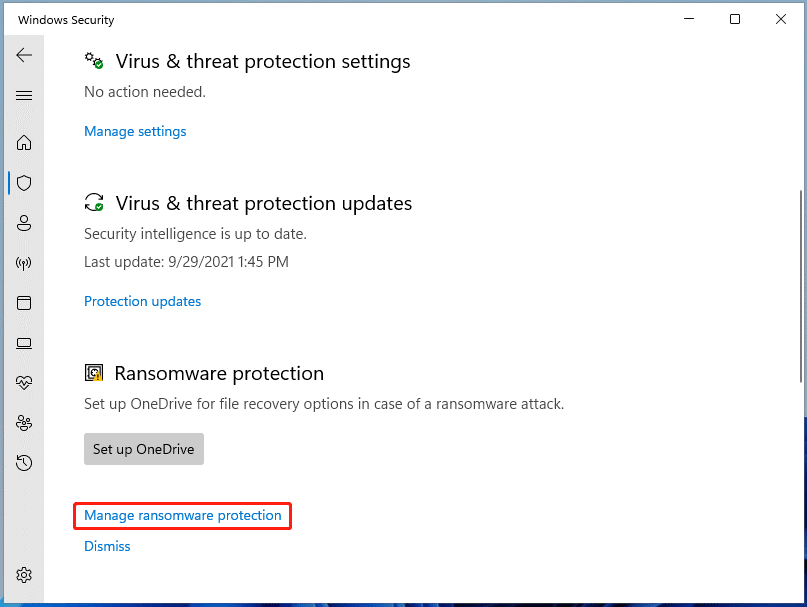Navigate back using the arrow icon
This screenshot has height=607, width=807.
tap(24, 55)
